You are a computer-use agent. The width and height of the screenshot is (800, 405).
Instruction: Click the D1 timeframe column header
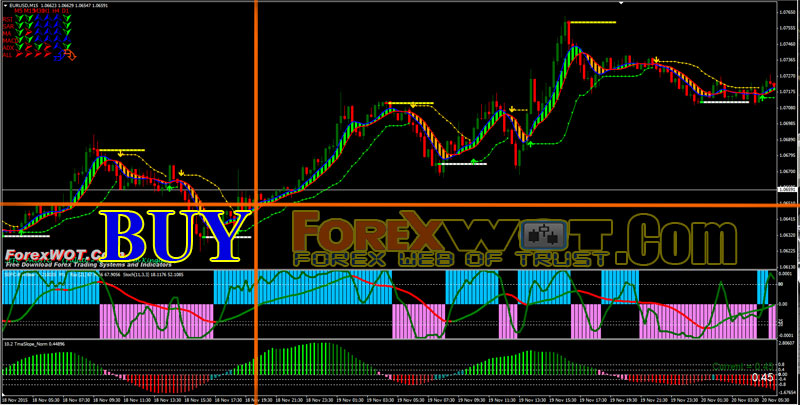coord(66,11)
